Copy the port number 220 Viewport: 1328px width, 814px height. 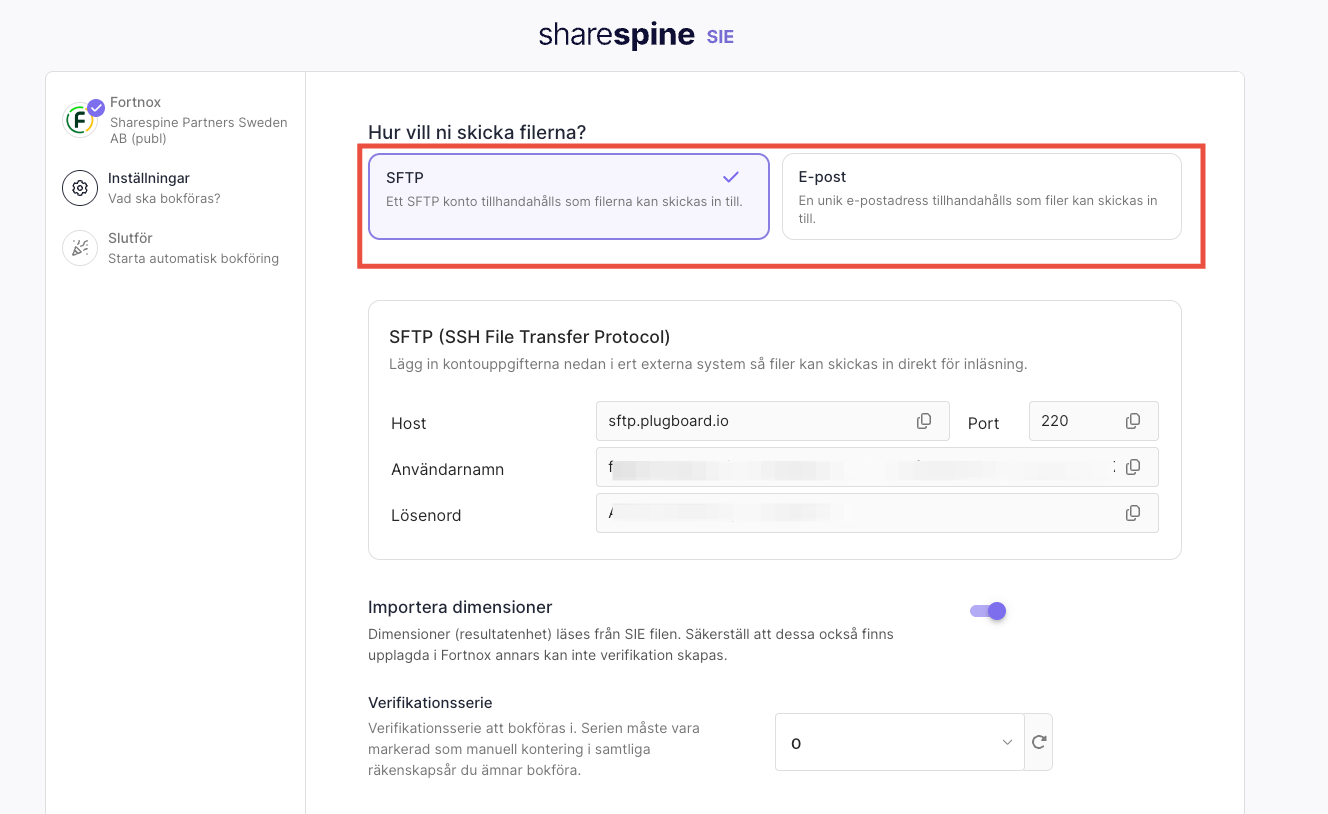[x=1133, y=421]
